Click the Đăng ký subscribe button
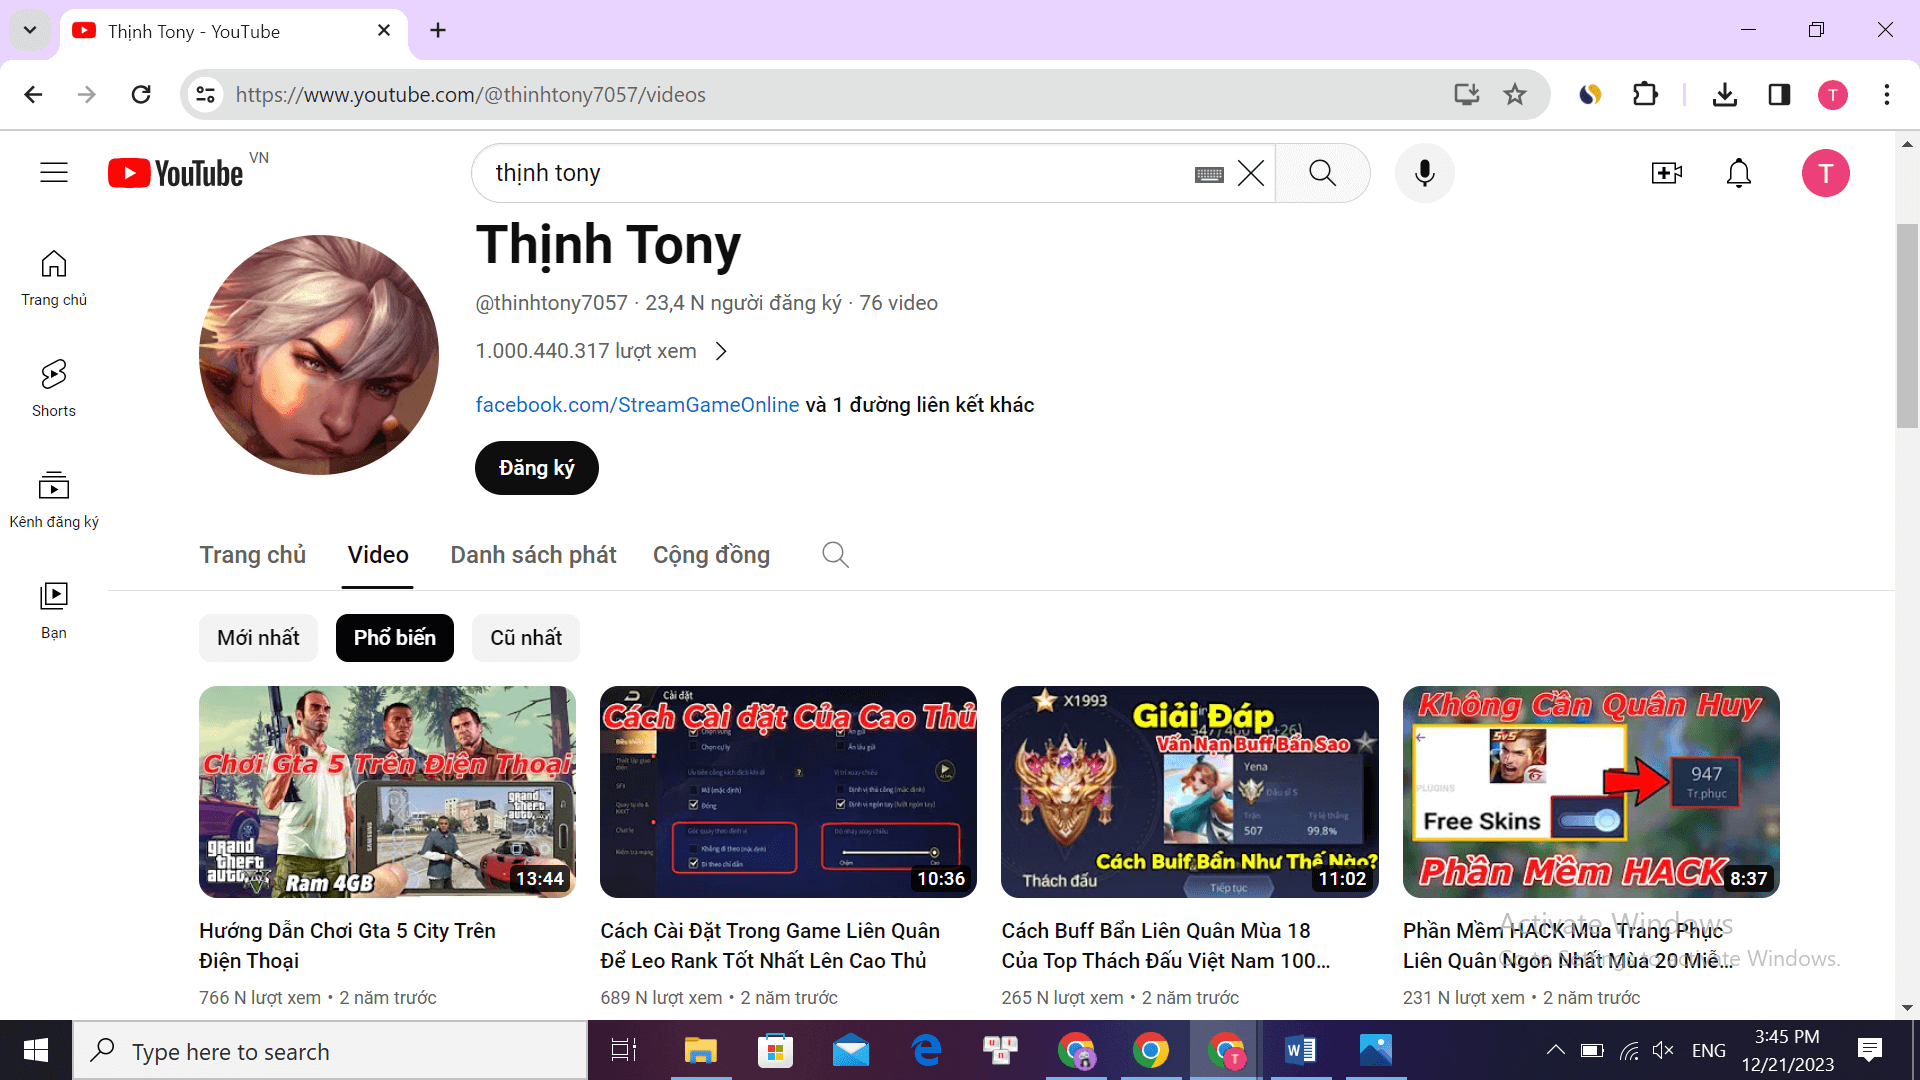 [536, 468]
